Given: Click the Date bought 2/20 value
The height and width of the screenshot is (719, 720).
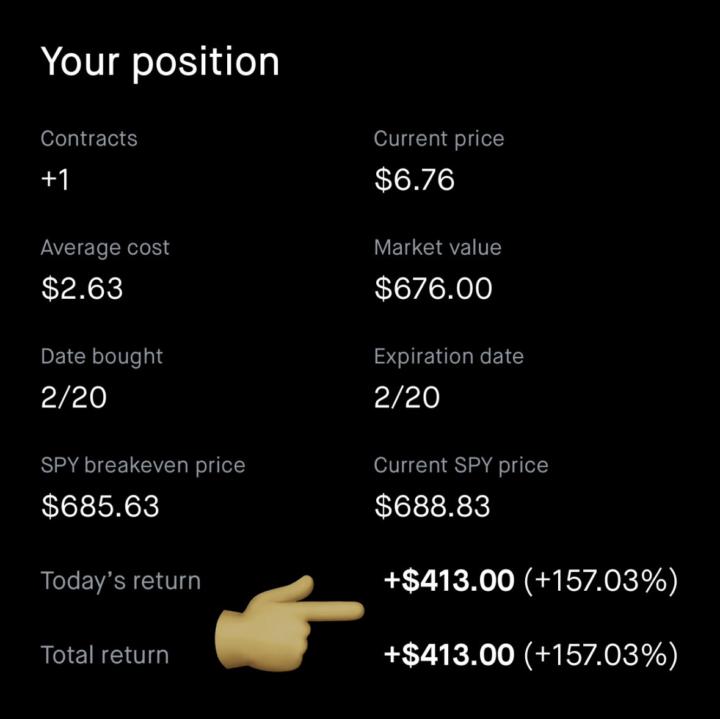Looking at the screenshot, I should point(73,398).
